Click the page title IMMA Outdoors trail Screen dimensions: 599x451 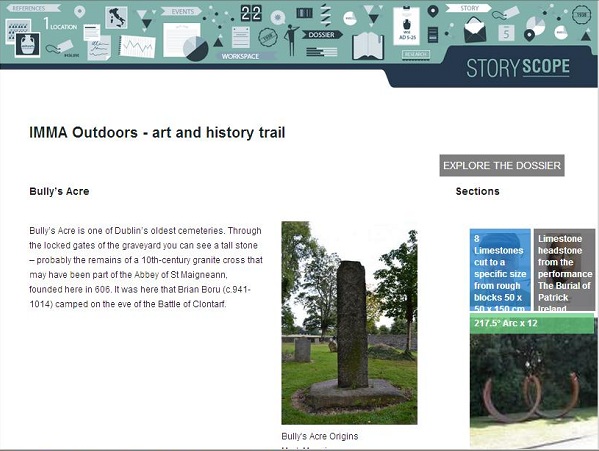tap(157, 133)
